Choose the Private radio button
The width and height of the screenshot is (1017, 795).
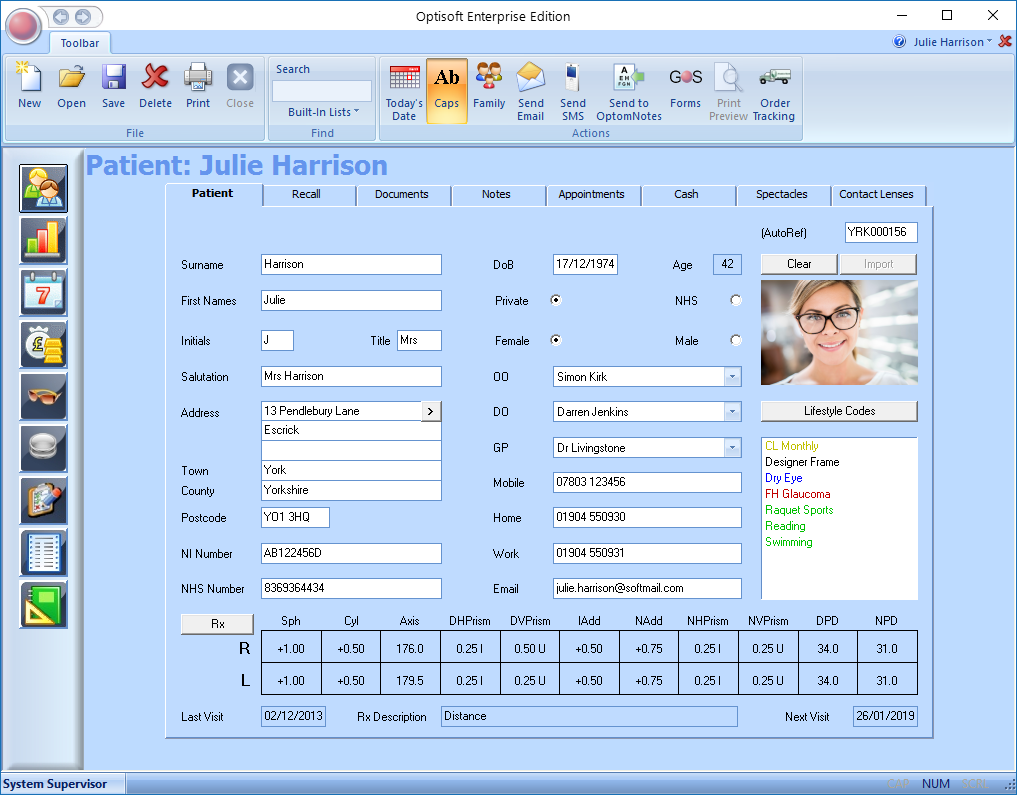556,300
